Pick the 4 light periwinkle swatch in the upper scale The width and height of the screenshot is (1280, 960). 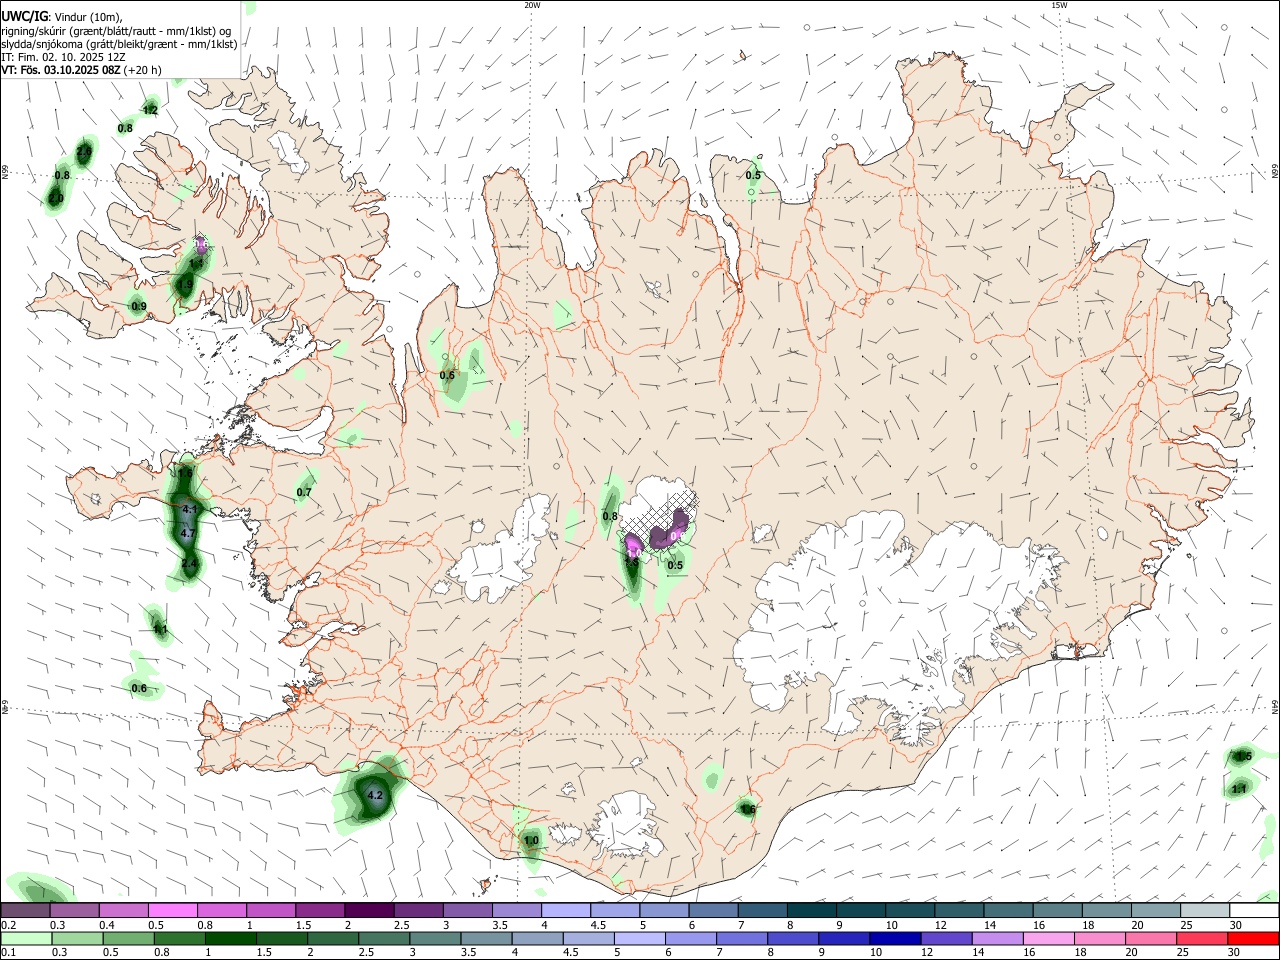tap(566, 911)
